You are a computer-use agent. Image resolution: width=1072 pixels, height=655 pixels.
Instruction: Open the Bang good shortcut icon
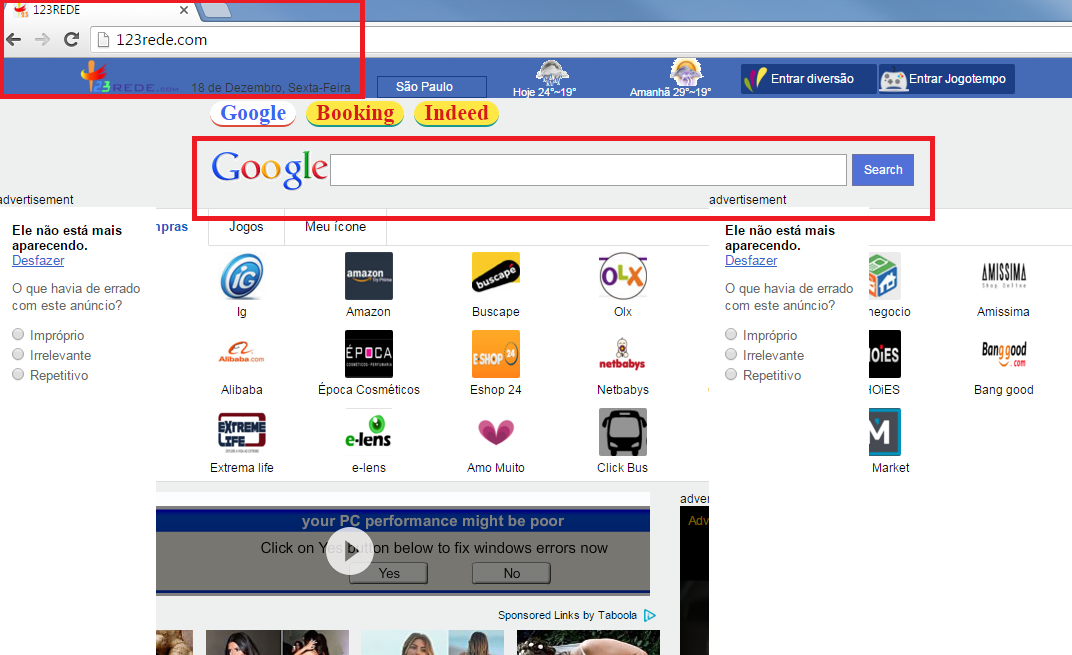[x=1003, y=354]
